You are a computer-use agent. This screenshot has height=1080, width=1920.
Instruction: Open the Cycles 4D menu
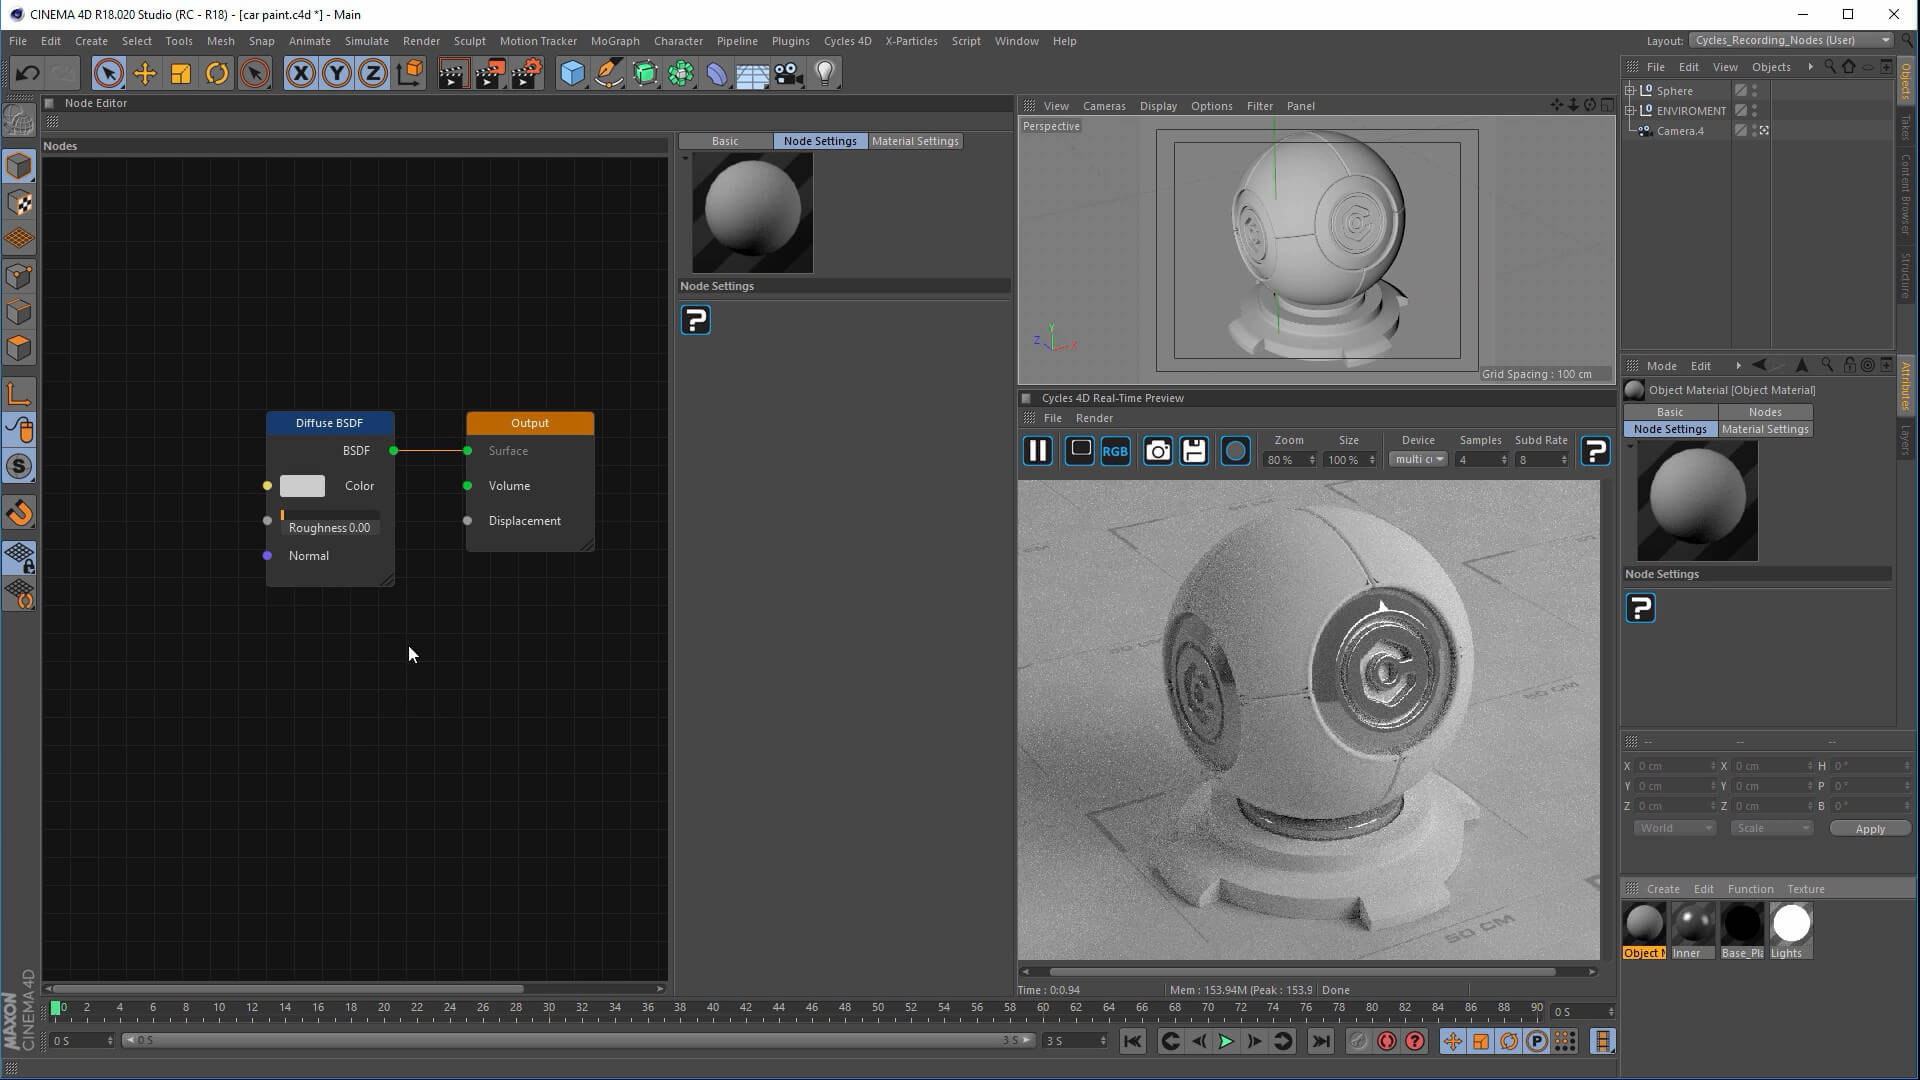[x=847, y=41]
